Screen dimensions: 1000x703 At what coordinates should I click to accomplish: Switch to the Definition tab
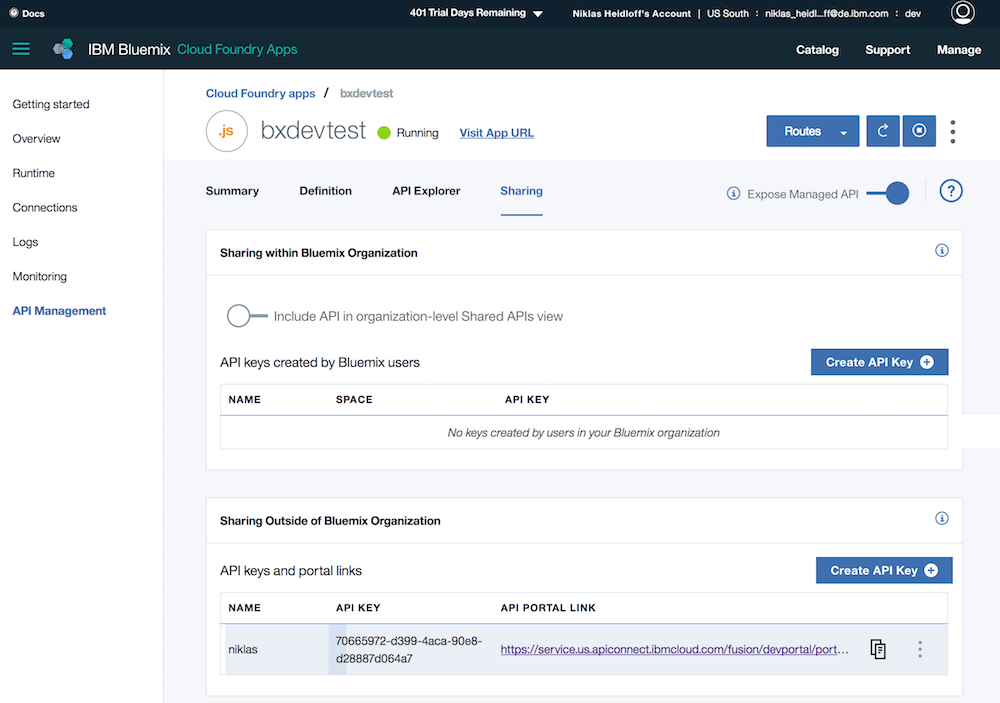(x=325, y=191)
